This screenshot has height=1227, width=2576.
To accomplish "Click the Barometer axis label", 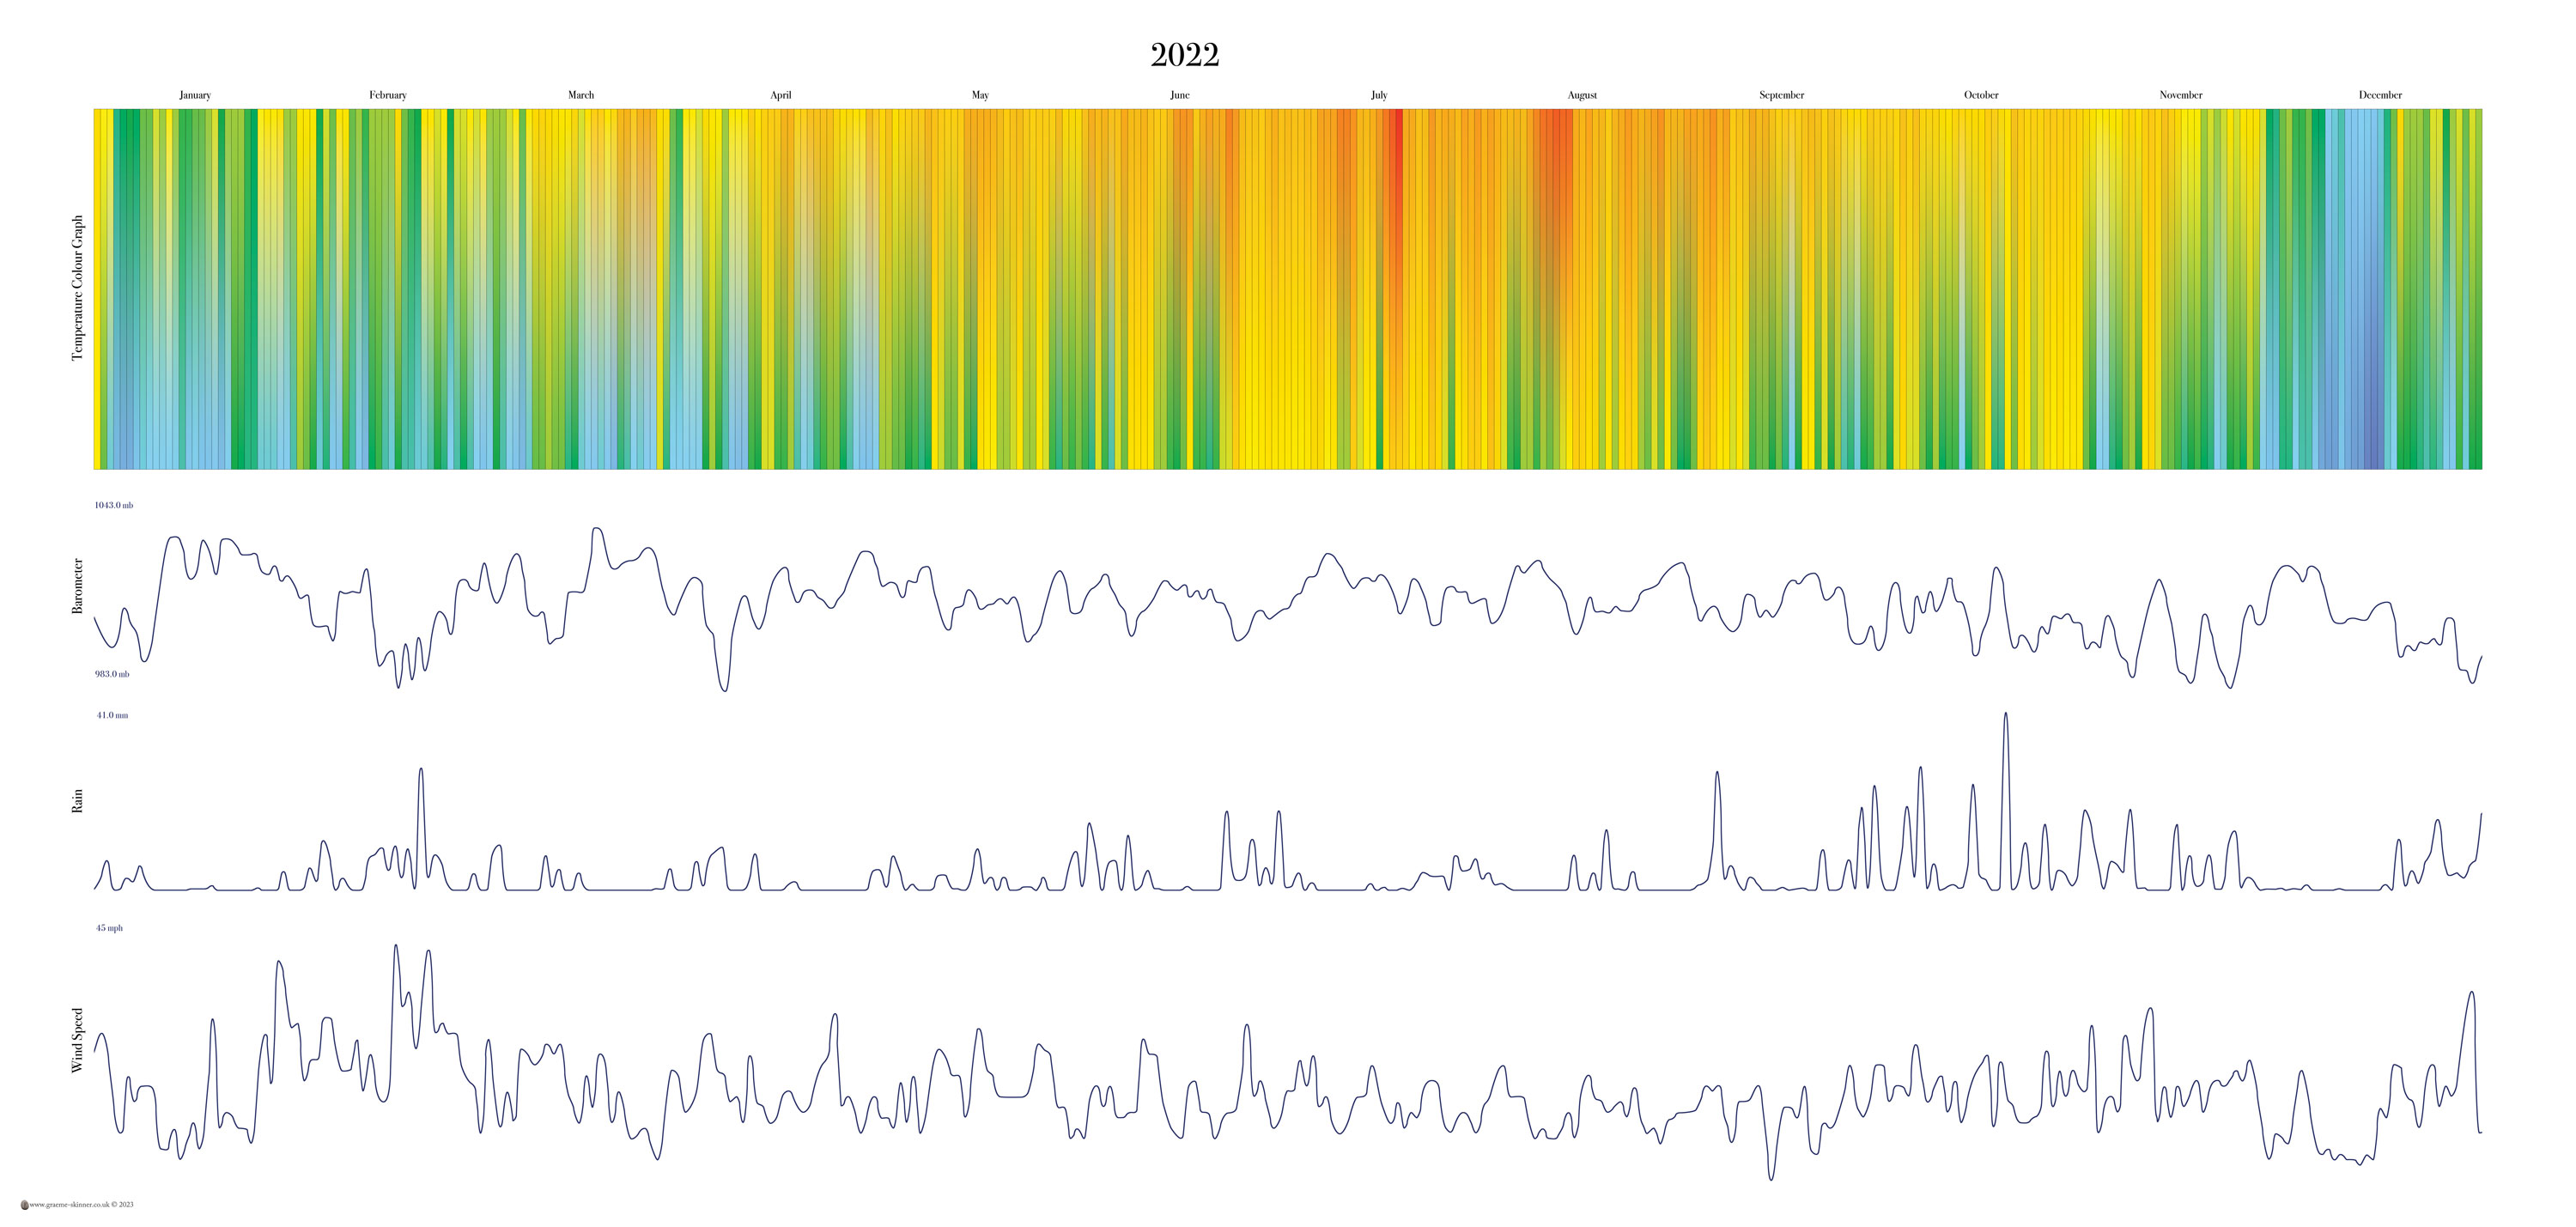I will (x=78, y=586).
